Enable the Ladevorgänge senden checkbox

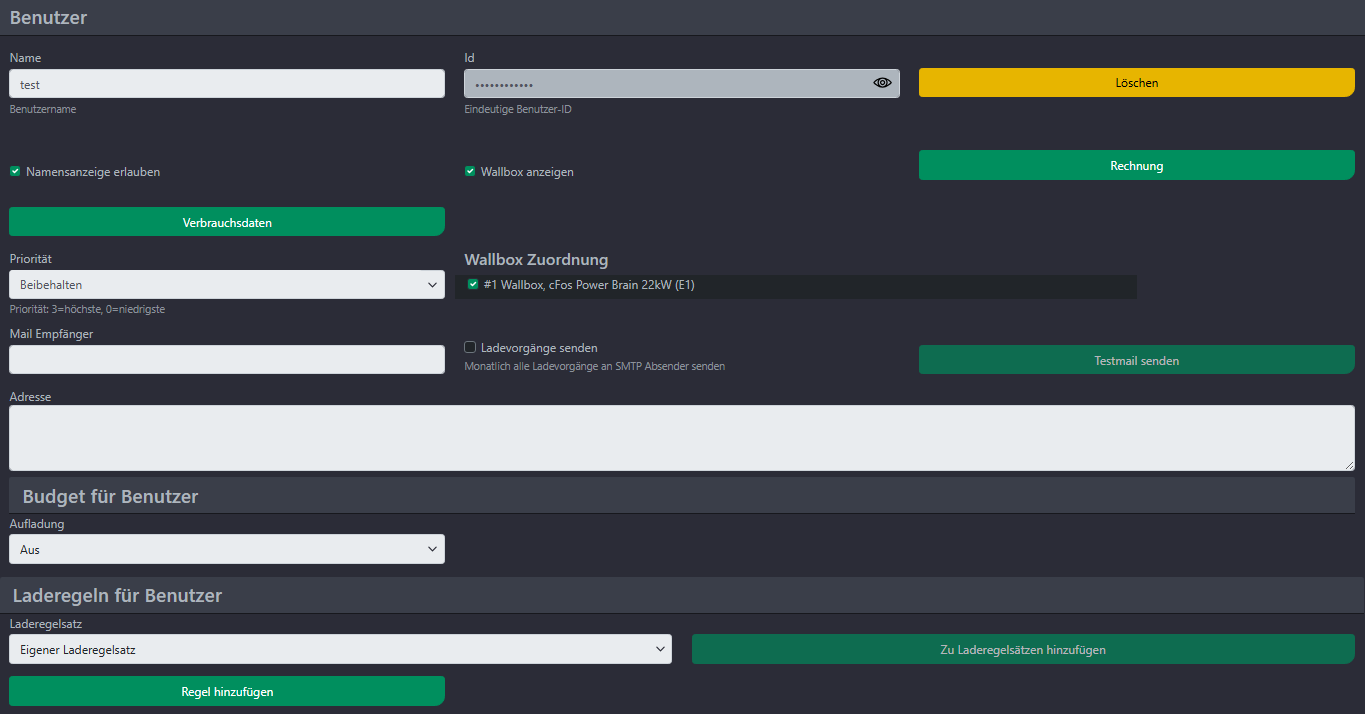[x=470, y=347]
